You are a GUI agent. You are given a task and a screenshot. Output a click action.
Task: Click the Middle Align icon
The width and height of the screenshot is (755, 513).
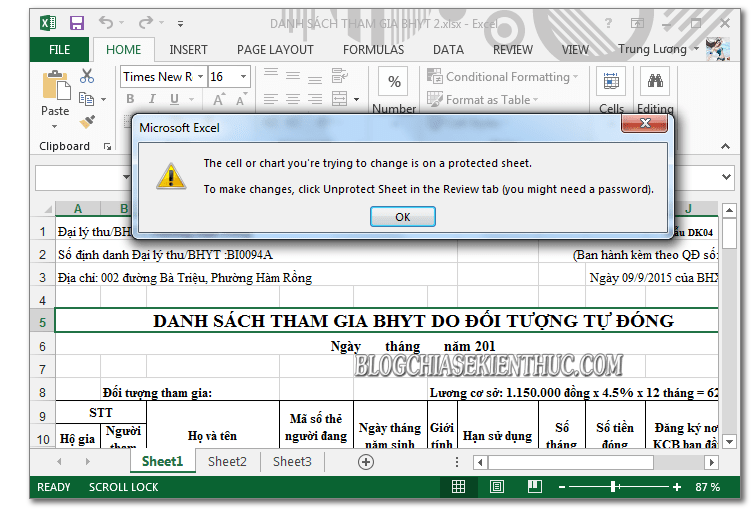click(293, 75)
